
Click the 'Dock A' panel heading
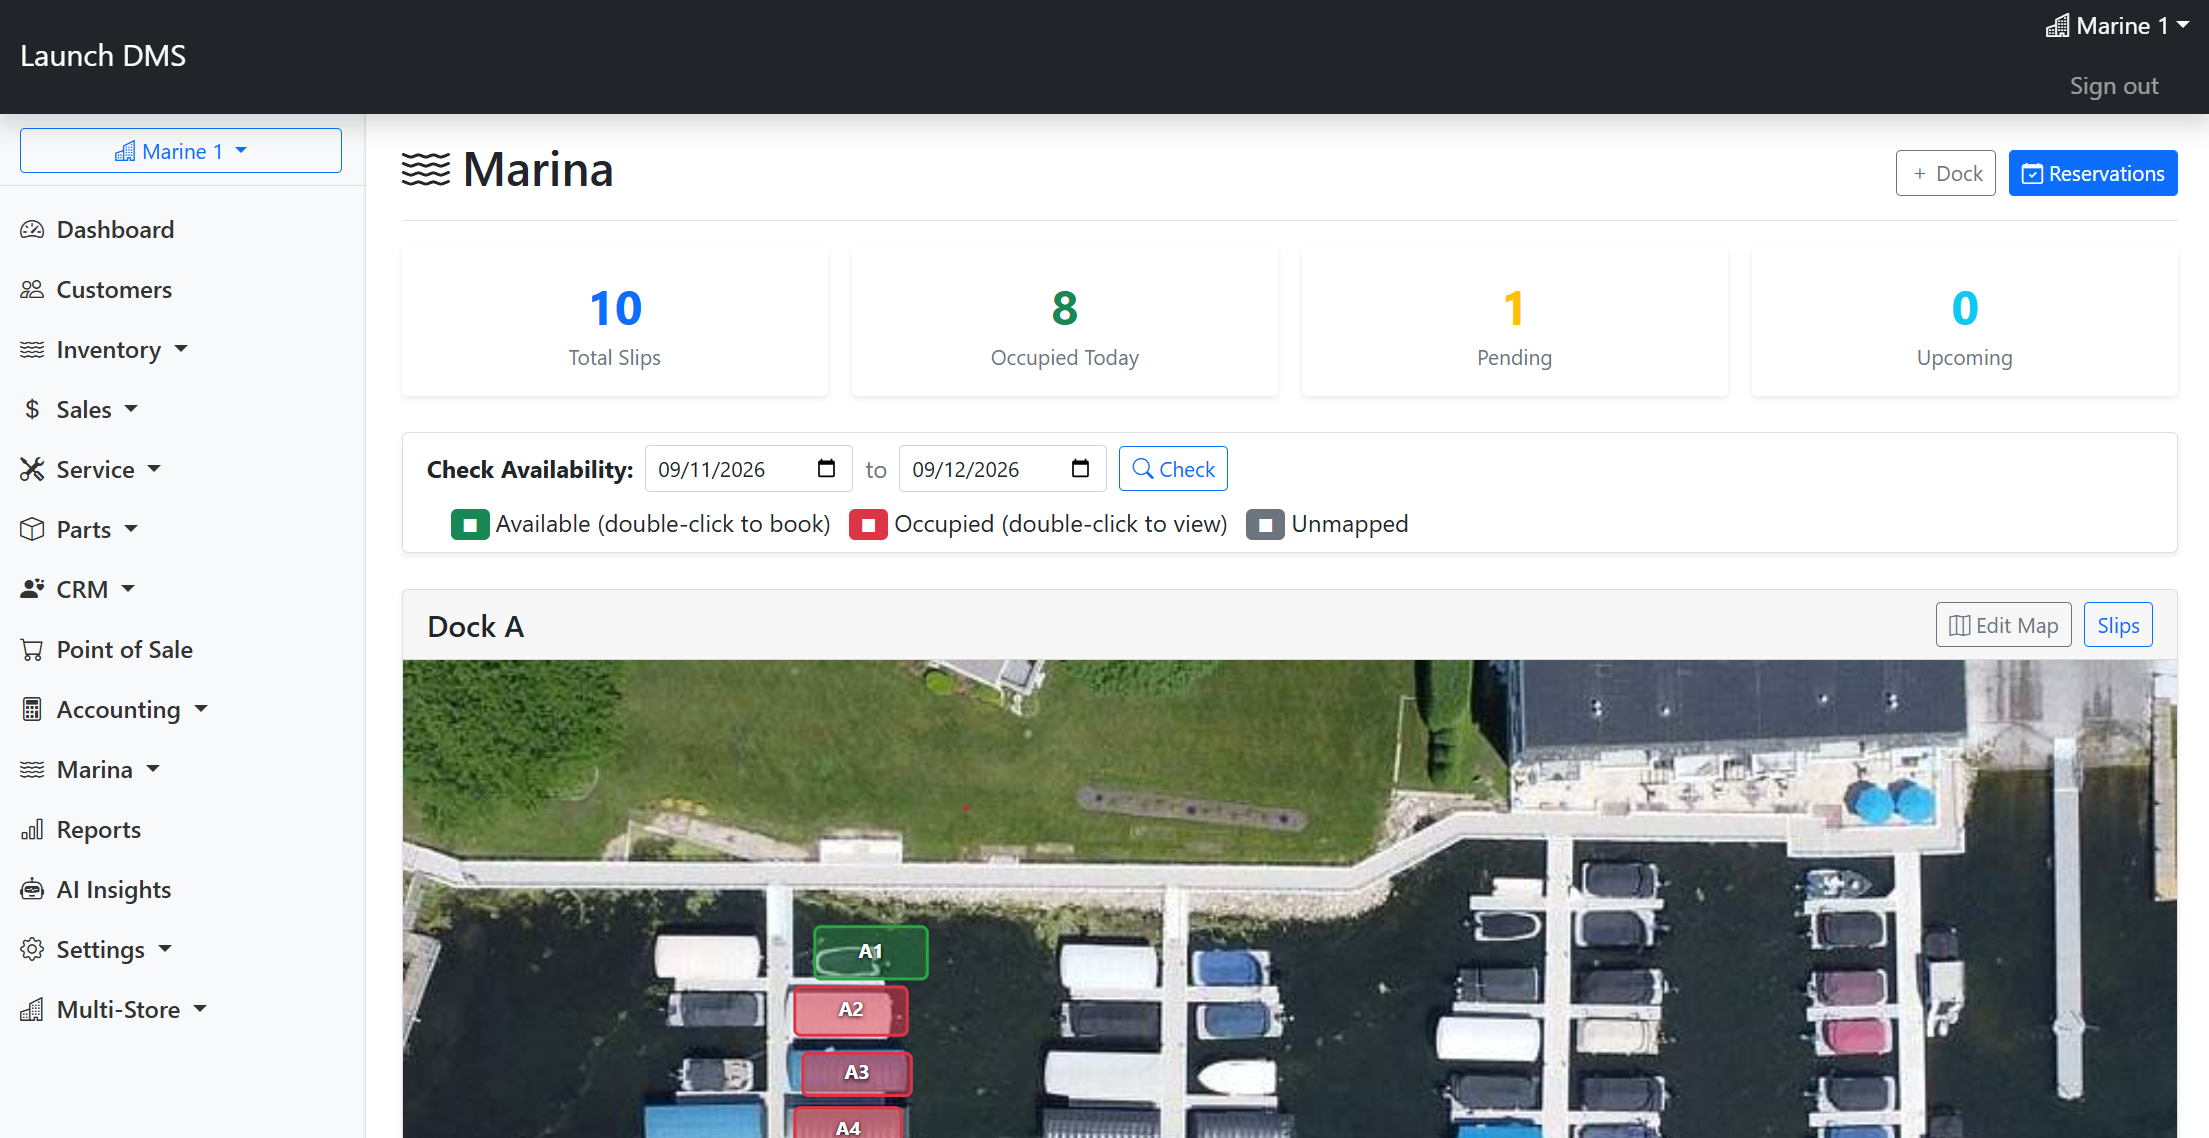[476, 626]
